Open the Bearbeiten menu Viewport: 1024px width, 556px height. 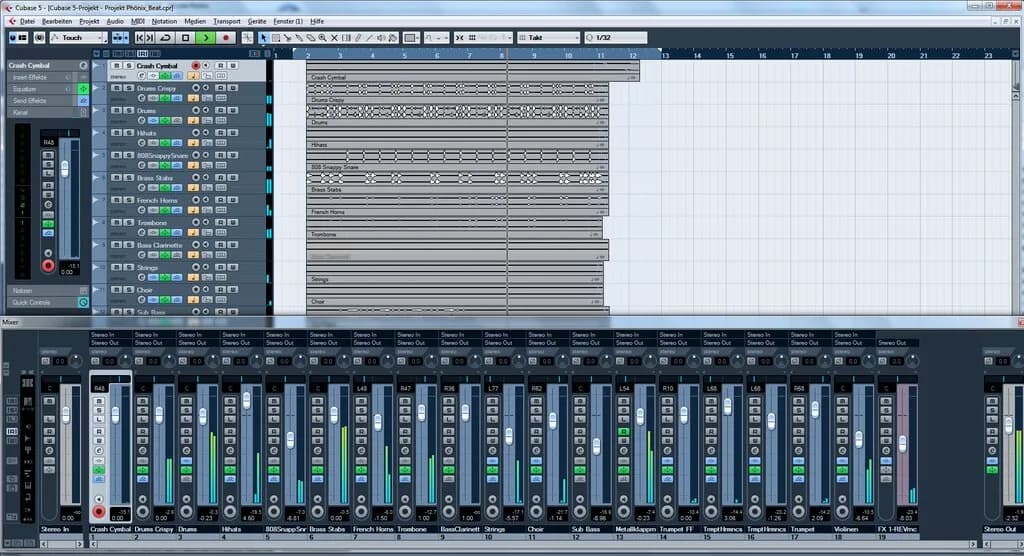click(x=57, y=22)
